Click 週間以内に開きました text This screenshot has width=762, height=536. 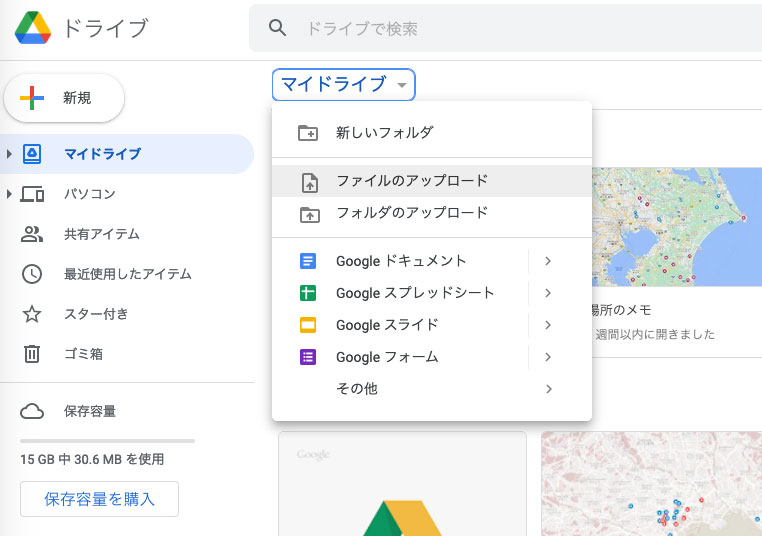(x=655, y=334)
